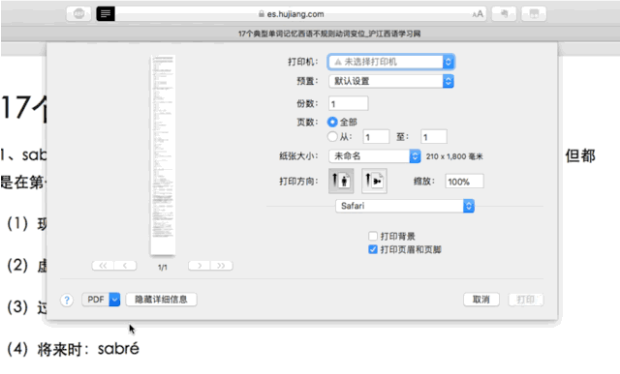The width and height of the screenshot is (620, 374).
Task: Click the page range start field
Action: [x=376, y=137]
